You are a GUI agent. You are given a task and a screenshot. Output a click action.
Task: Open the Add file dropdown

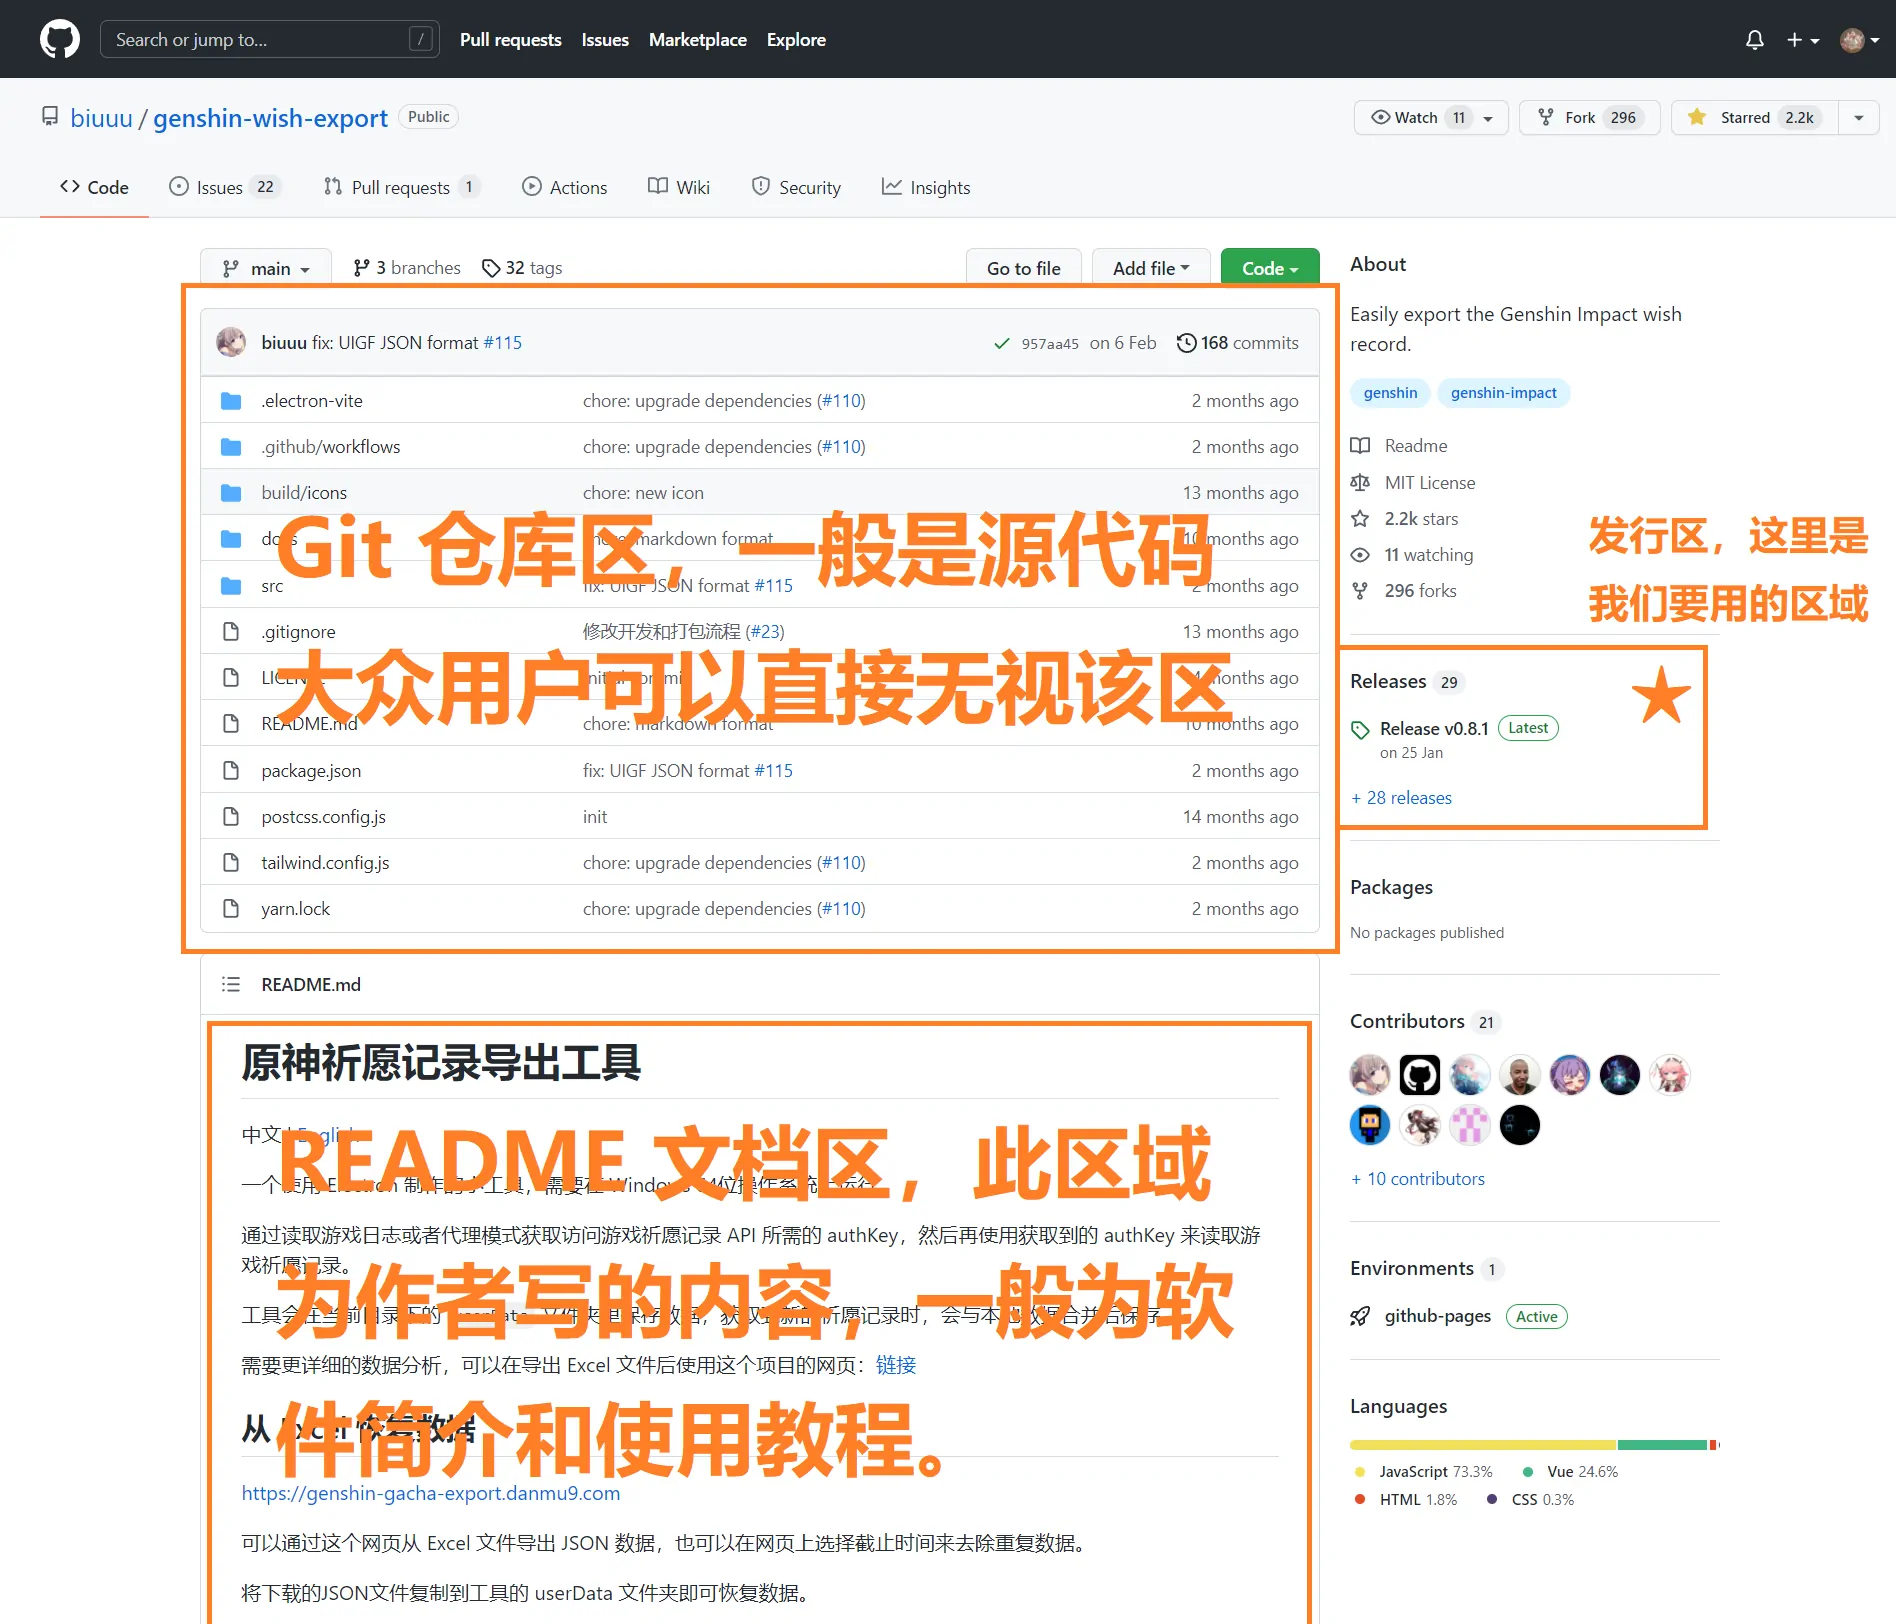tap(1151, 268)
